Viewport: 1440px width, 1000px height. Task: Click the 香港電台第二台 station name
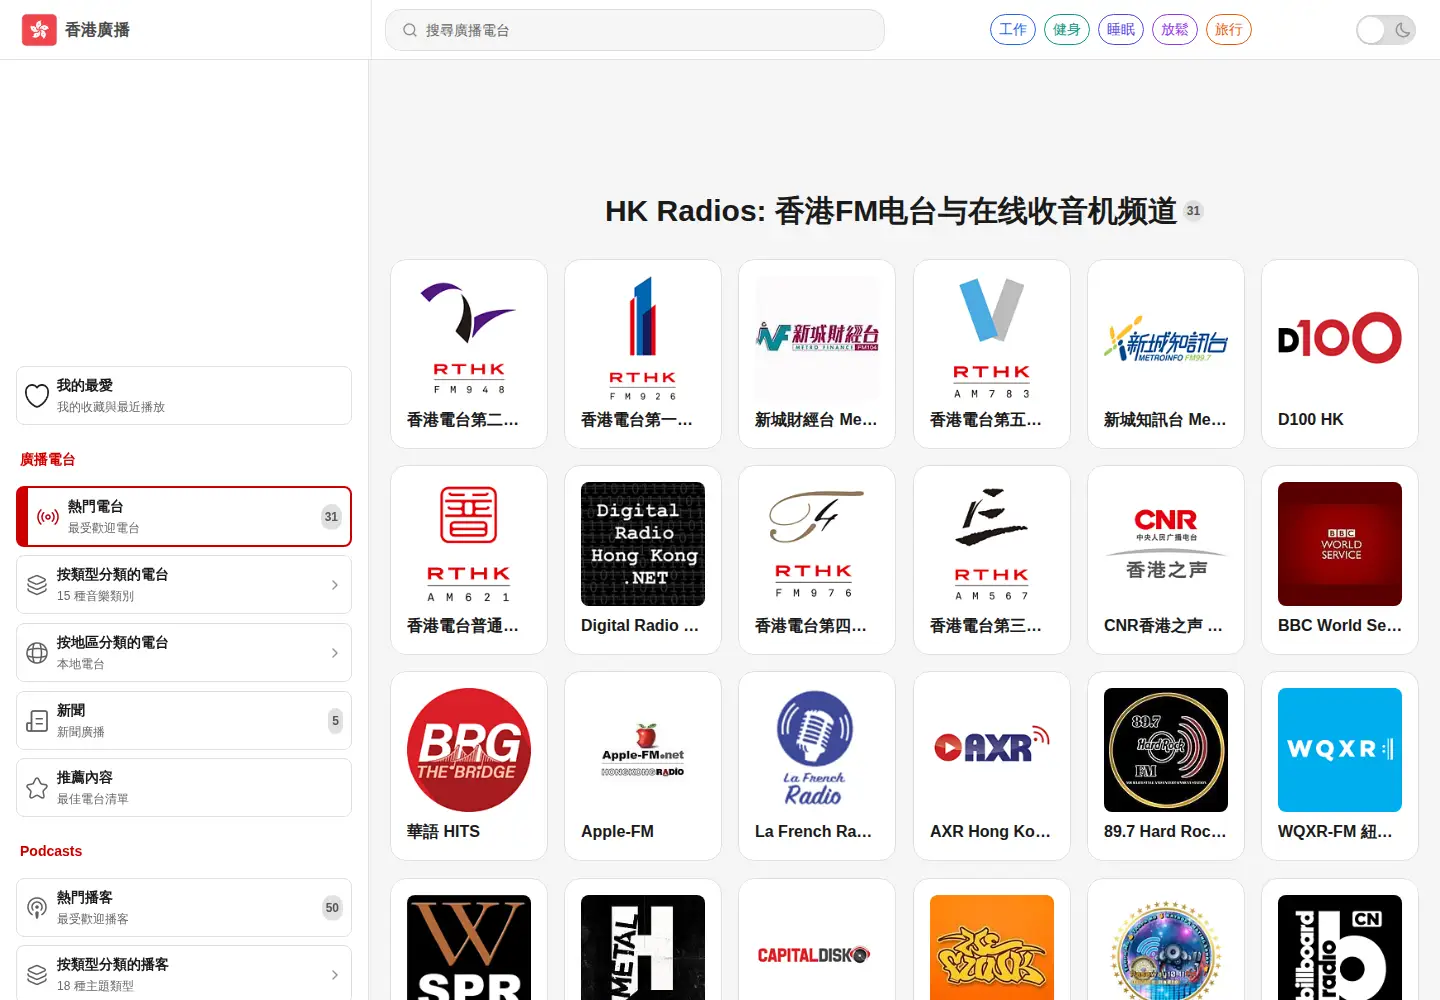(x=463, y=420)
